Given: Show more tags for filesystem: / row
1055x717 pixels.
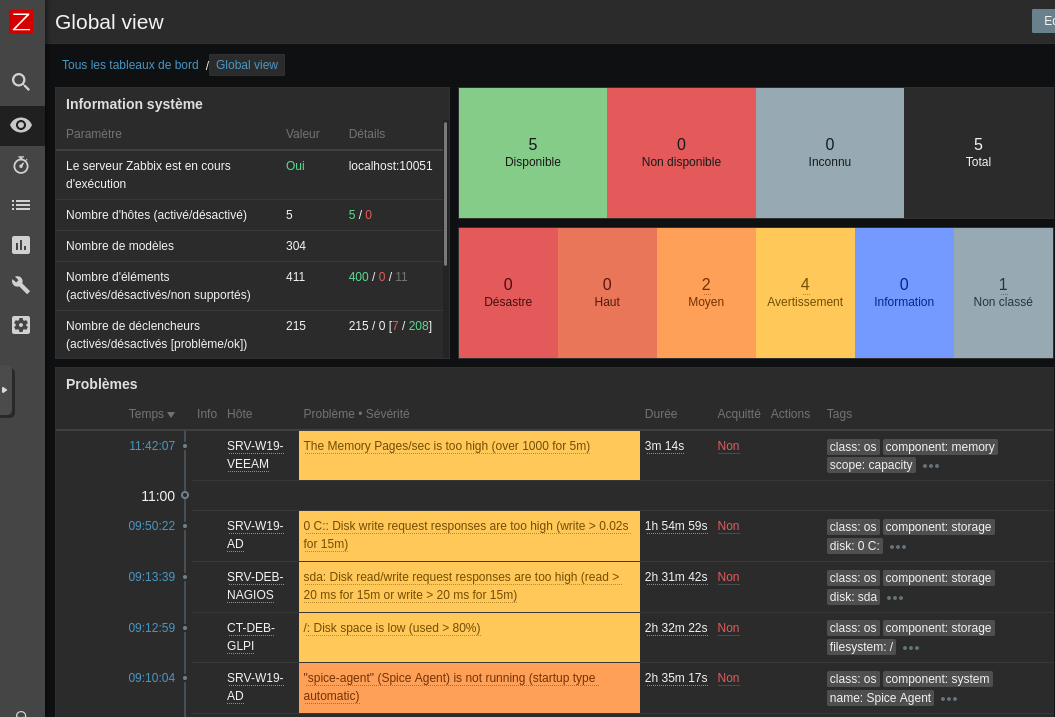Looking at the screenshot, I should (911, 648).
